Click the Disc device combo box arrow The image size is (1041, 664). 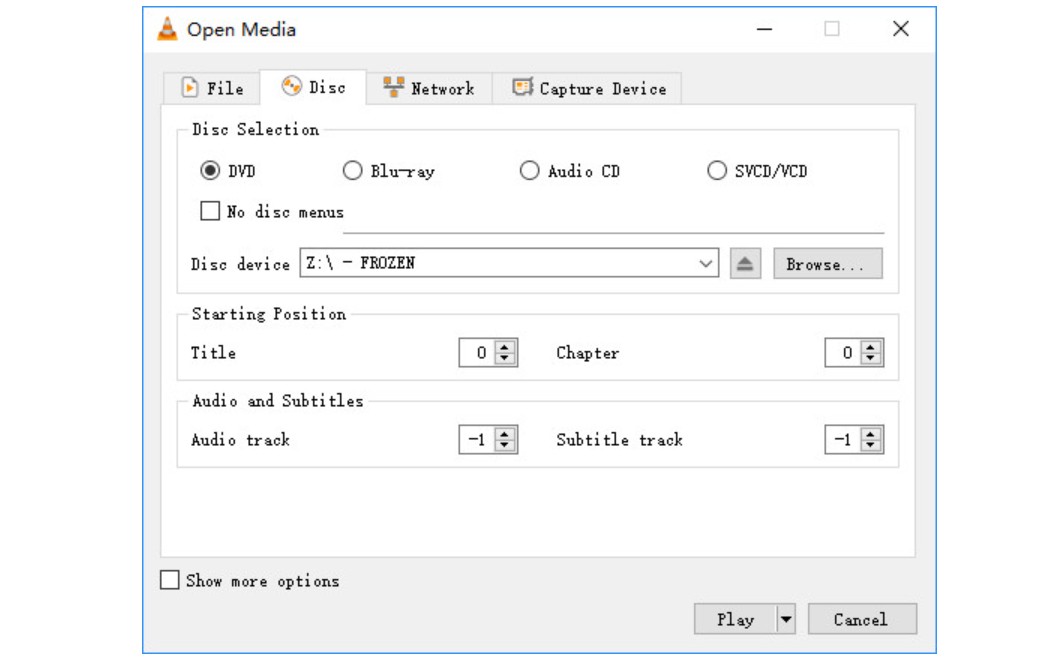click(707, 263)
